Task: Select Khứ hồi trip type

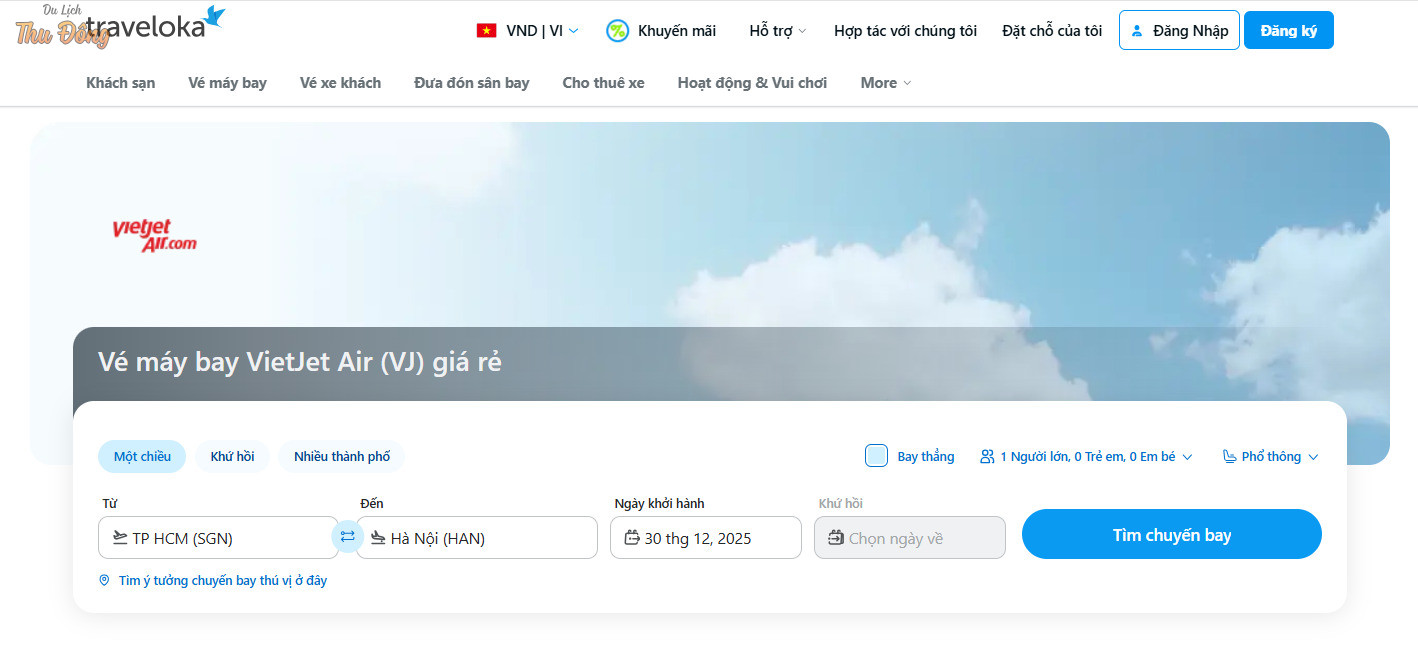Action: coord(232,456)
